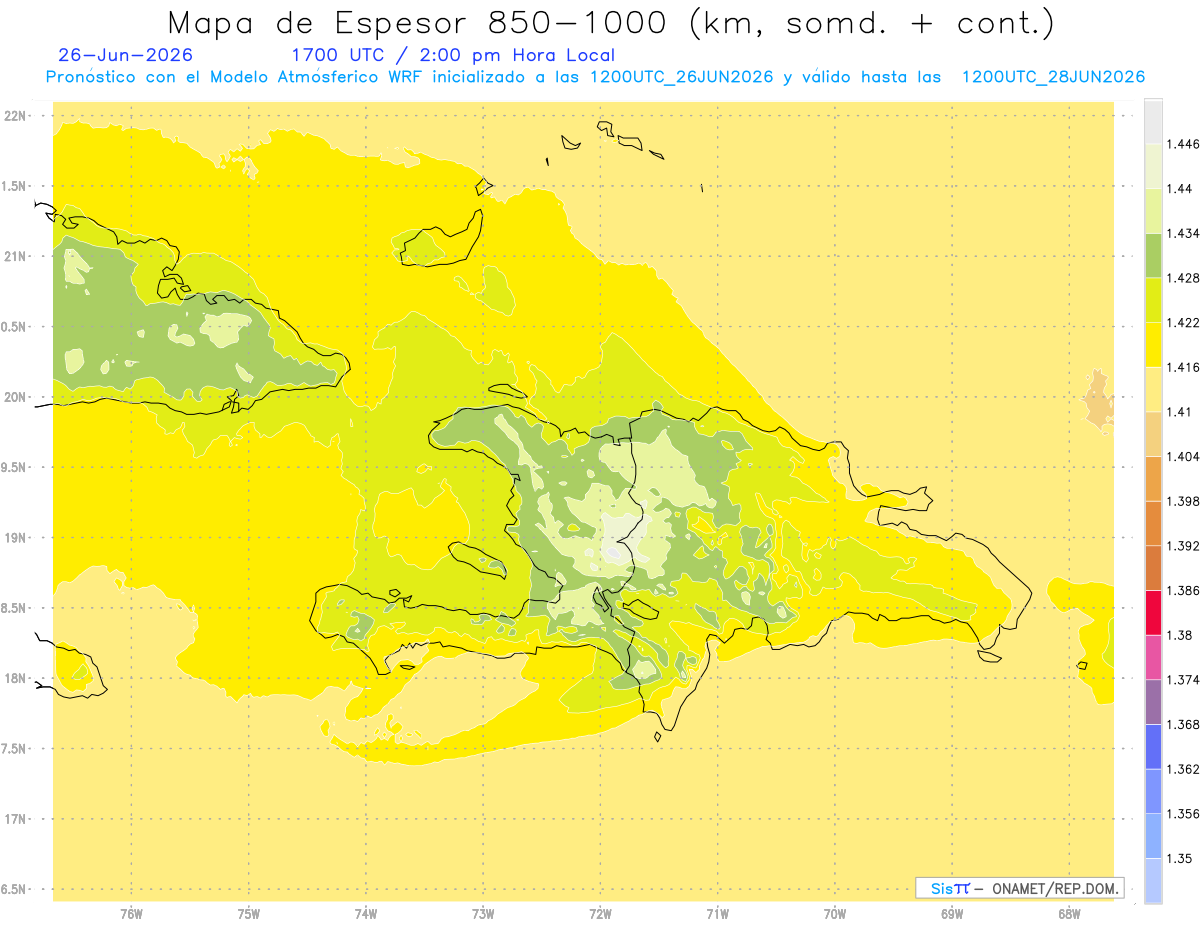Image resolution: width=1200 pixels, height=927 pixels.
Task: Select the '72W' longitude label
Action: pyautogui.click(x=600, y=914)
